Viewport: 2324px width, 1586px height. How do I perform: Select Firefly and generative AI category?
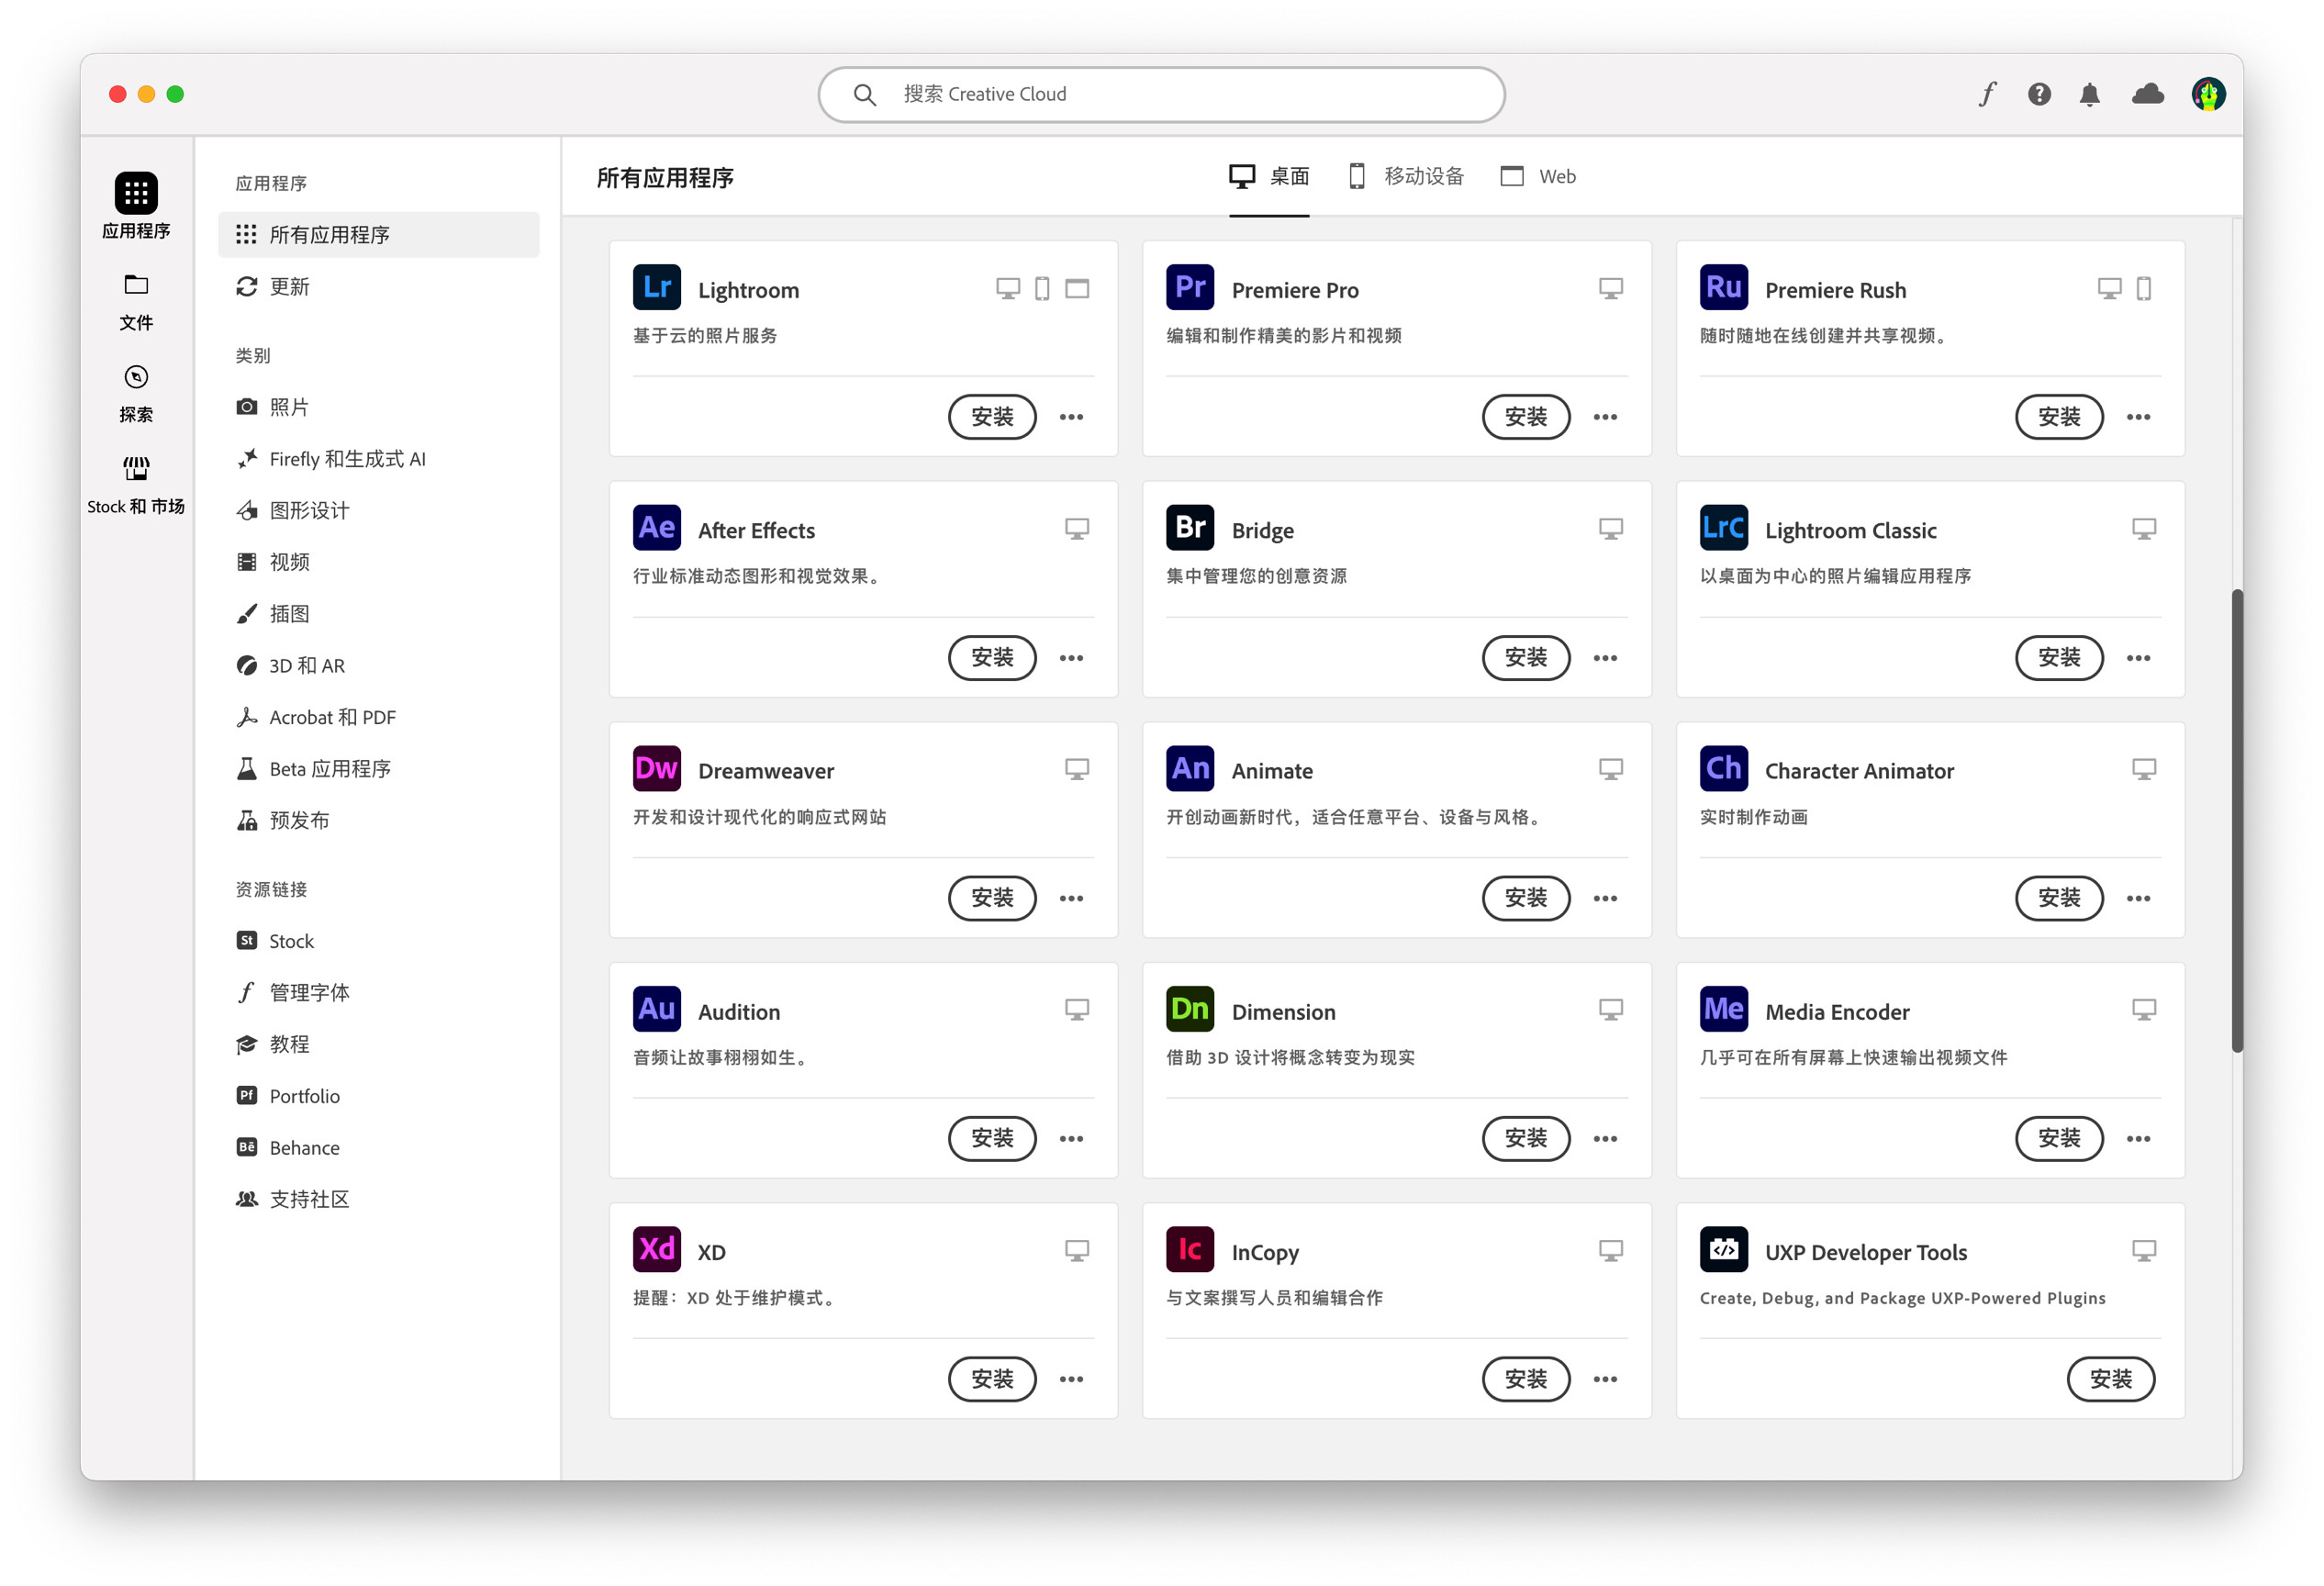(x=347, y=459)
